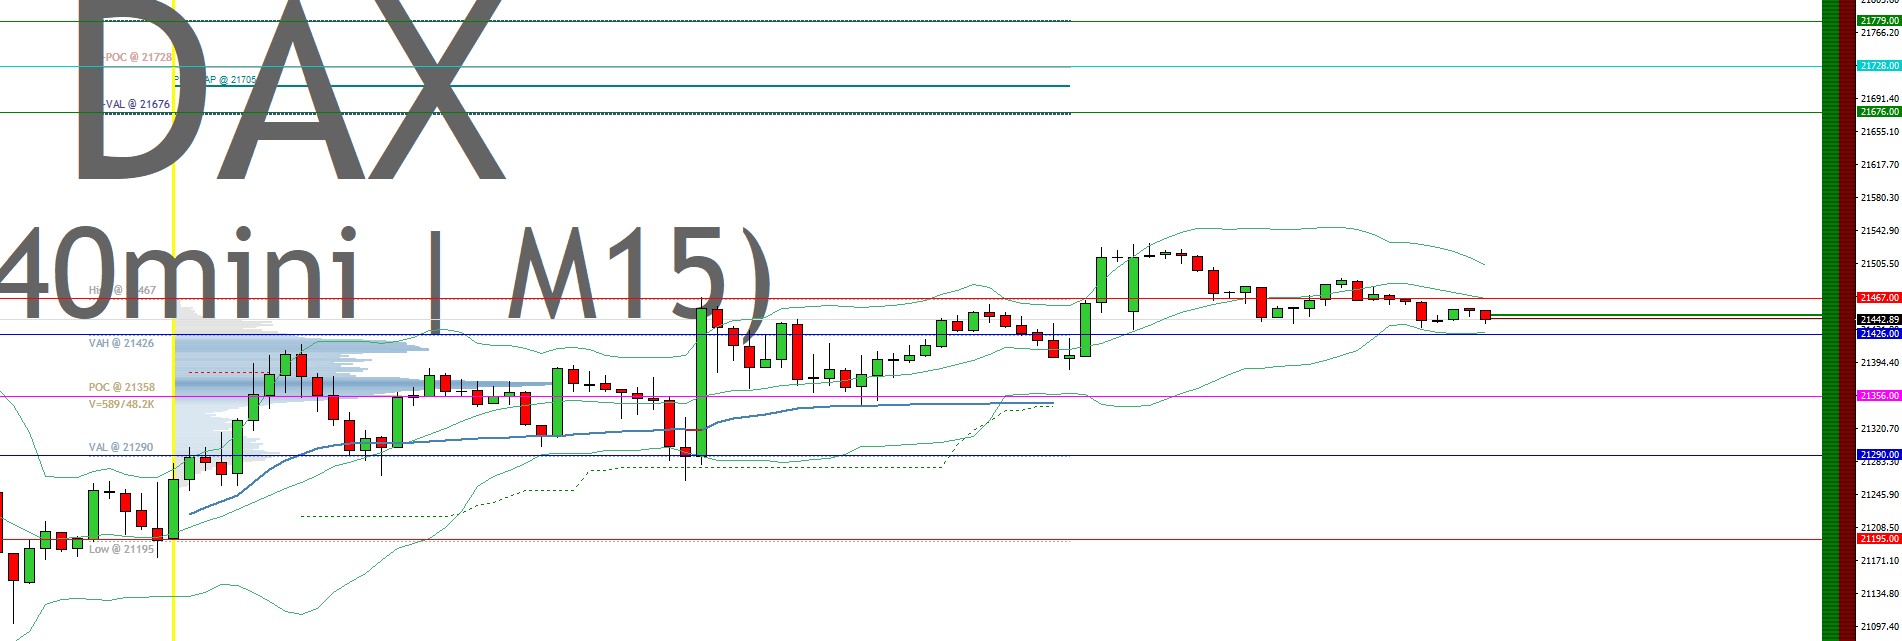The width and height of the screenshot is (1902, 641).
Task: Click the 21580.30 axis price label
Action: [x=1879, y=198]
